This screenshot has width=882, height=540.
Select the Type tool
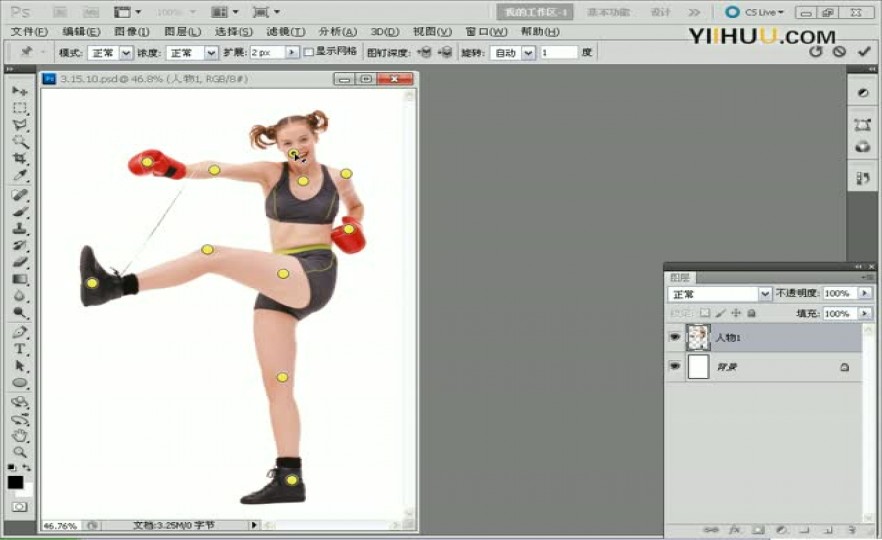[20, 349]
